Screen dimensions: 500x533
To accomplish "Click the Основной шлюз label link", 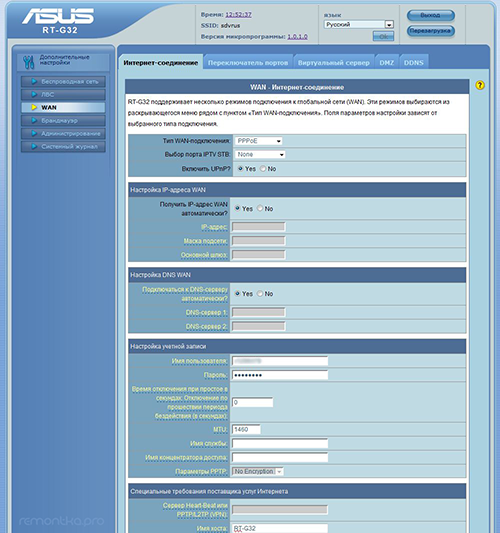I will [x=204, y=255].
